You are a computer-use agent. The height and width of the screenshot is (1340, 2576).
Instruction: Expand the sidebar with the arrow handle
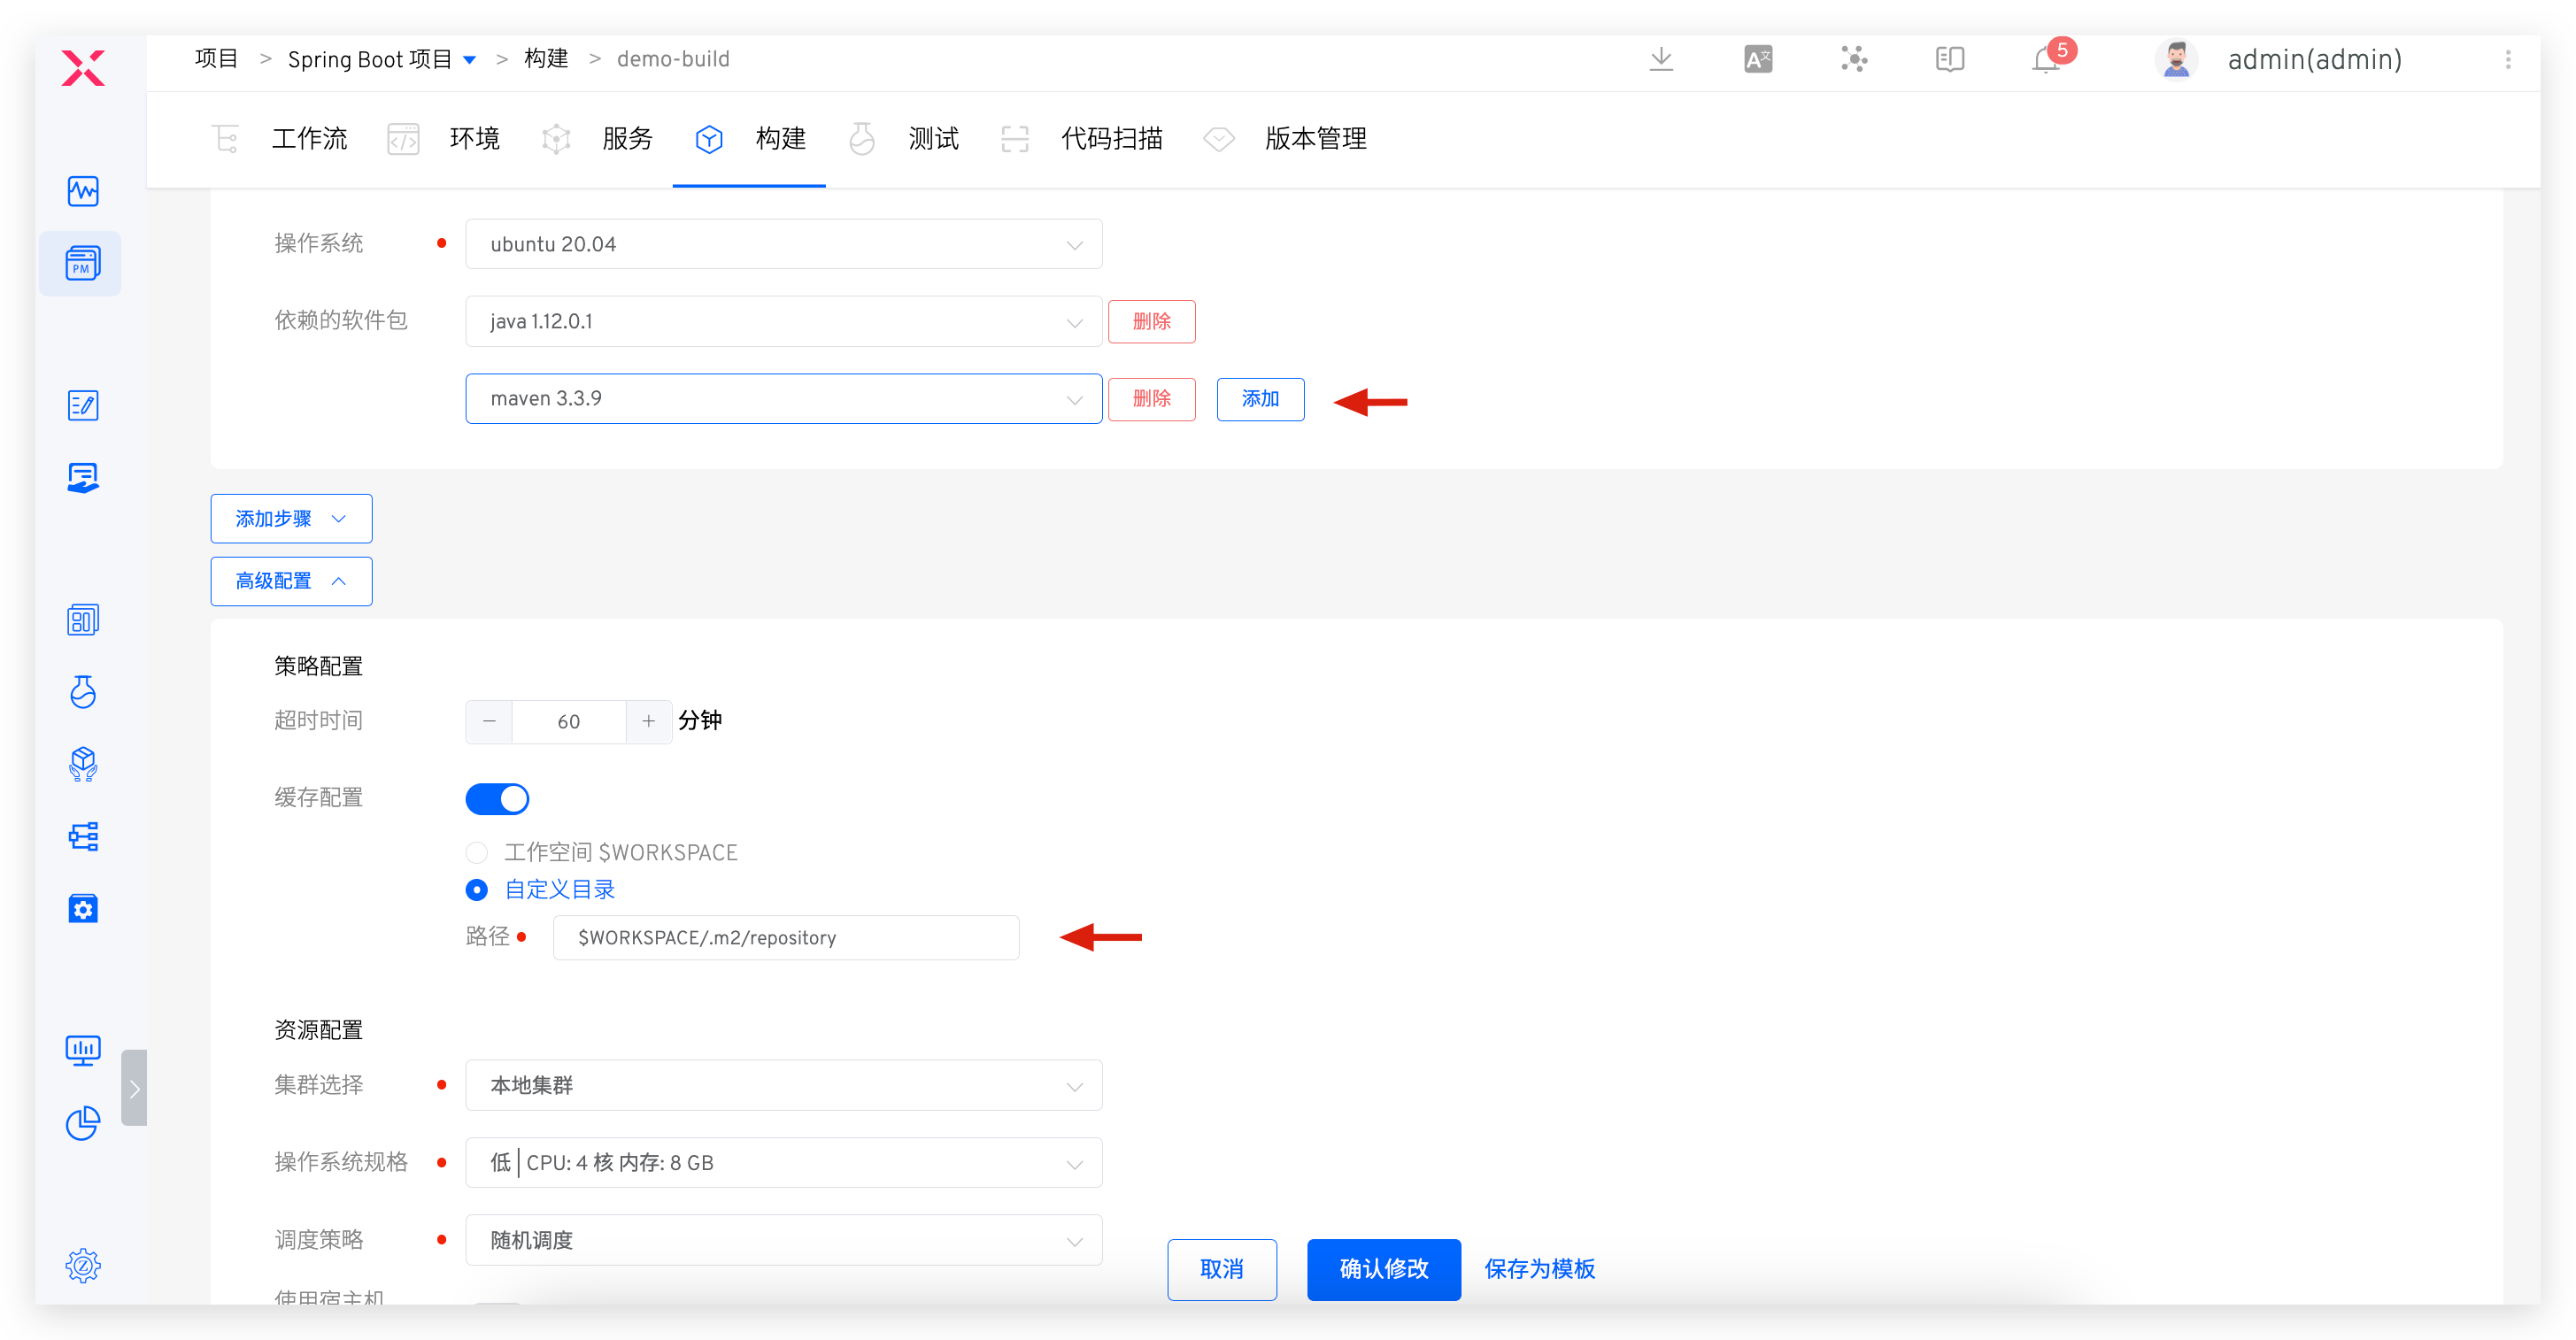134,1088
